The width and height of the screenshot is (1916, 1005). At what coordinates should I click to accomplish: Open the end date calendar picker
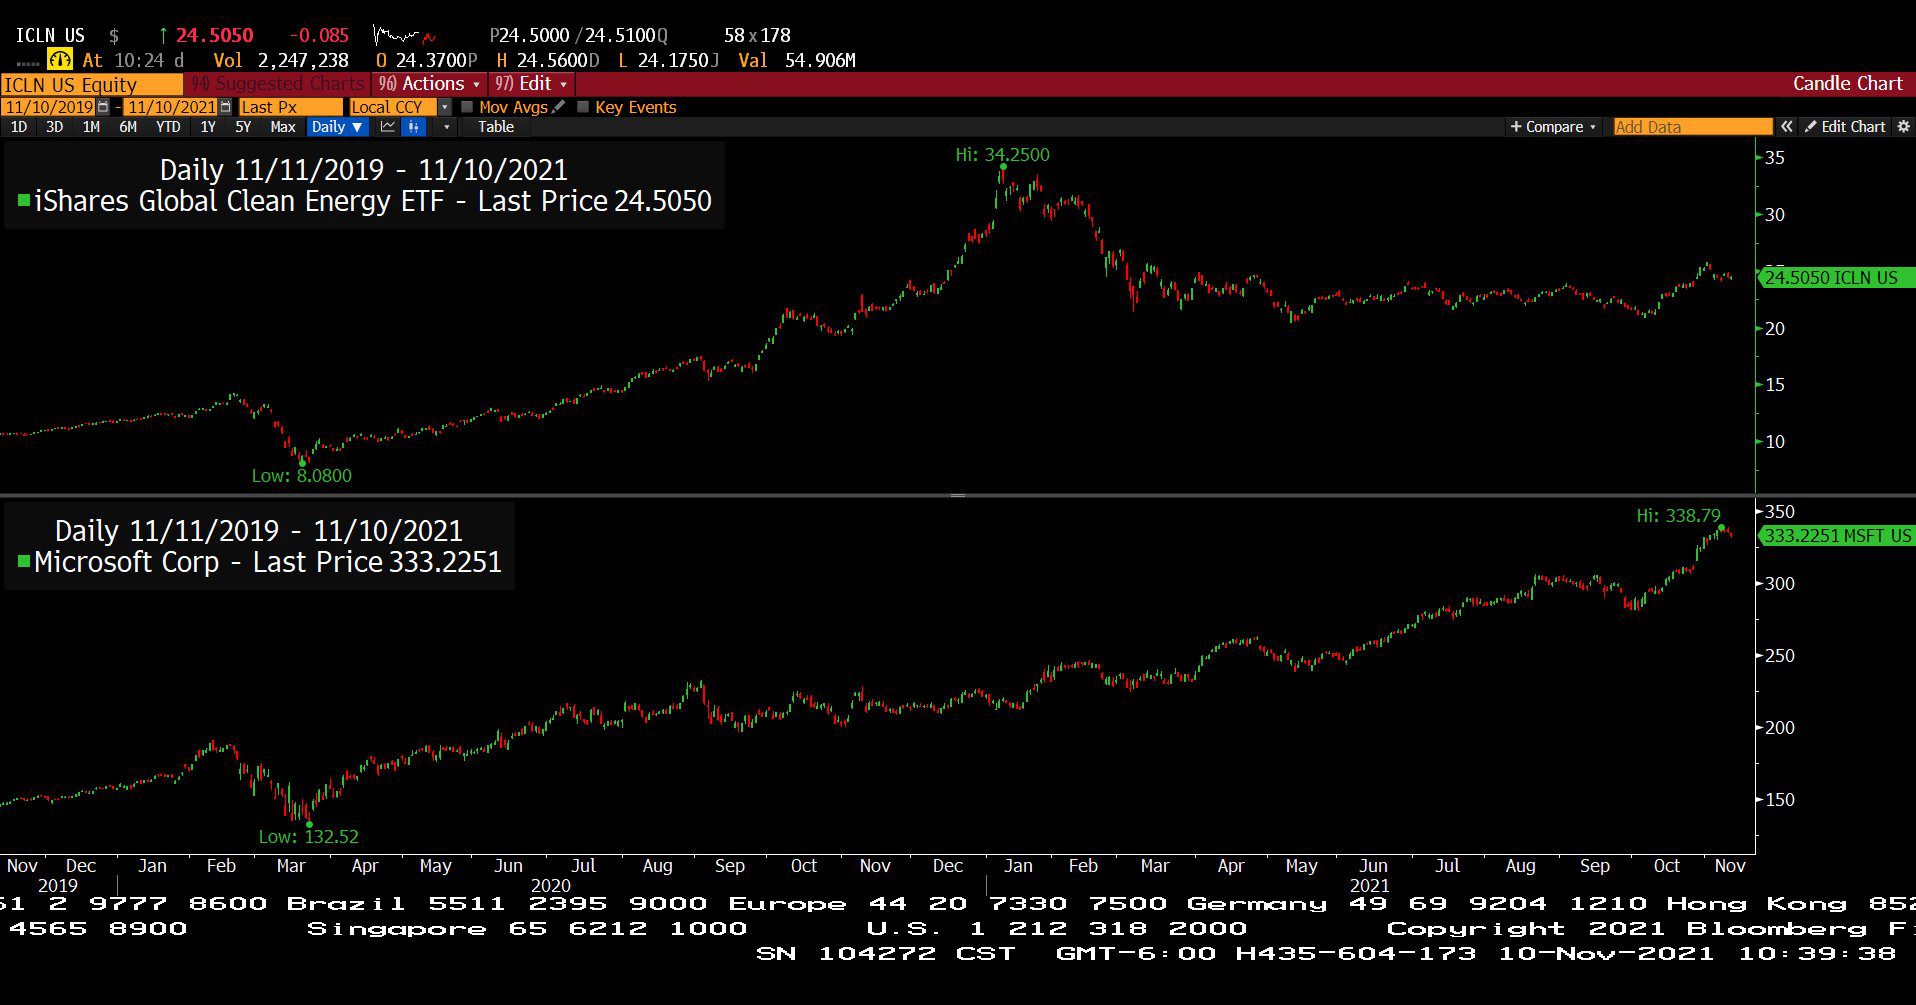click(225, 107)
